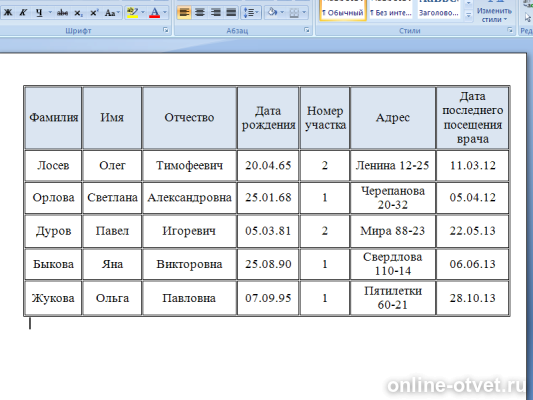Open the borders dropdown arrow
This screenshot has width=533, height=400.
(x=304, y=13)
